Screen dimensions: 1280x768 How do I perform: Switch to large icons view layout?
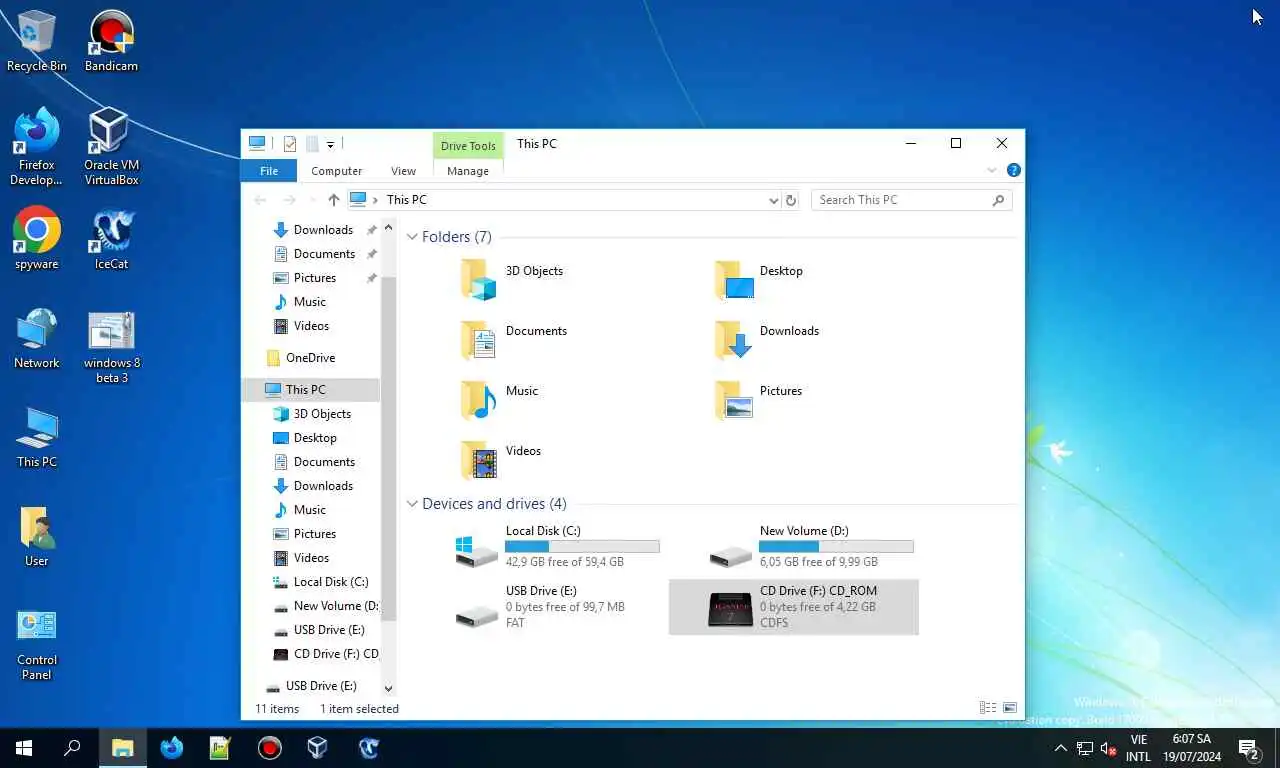pos(1010,708)
